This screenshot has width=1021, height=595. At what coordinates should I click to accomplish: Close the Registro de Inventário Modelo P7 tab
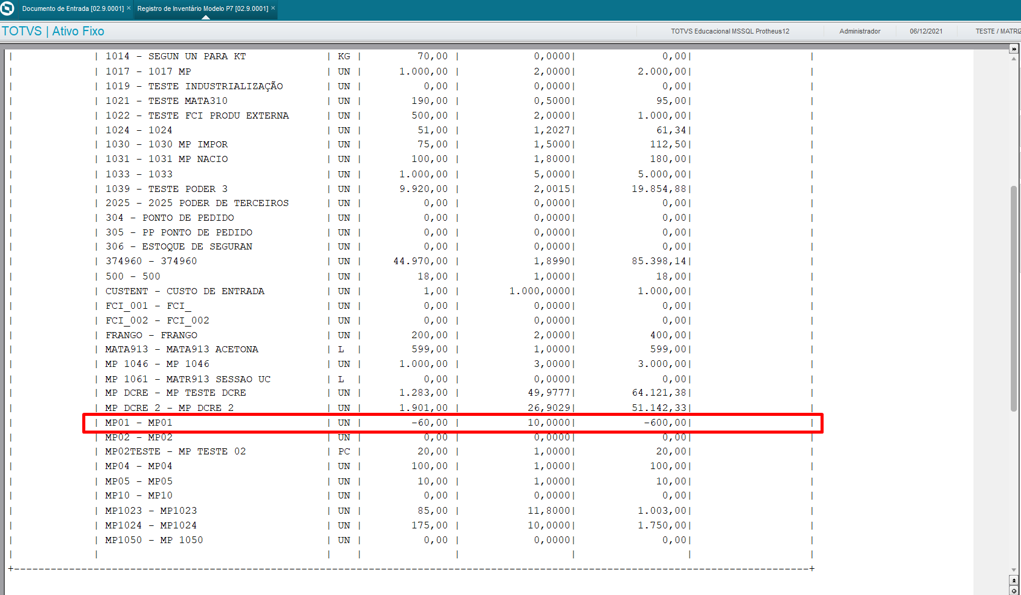[273, 8]
